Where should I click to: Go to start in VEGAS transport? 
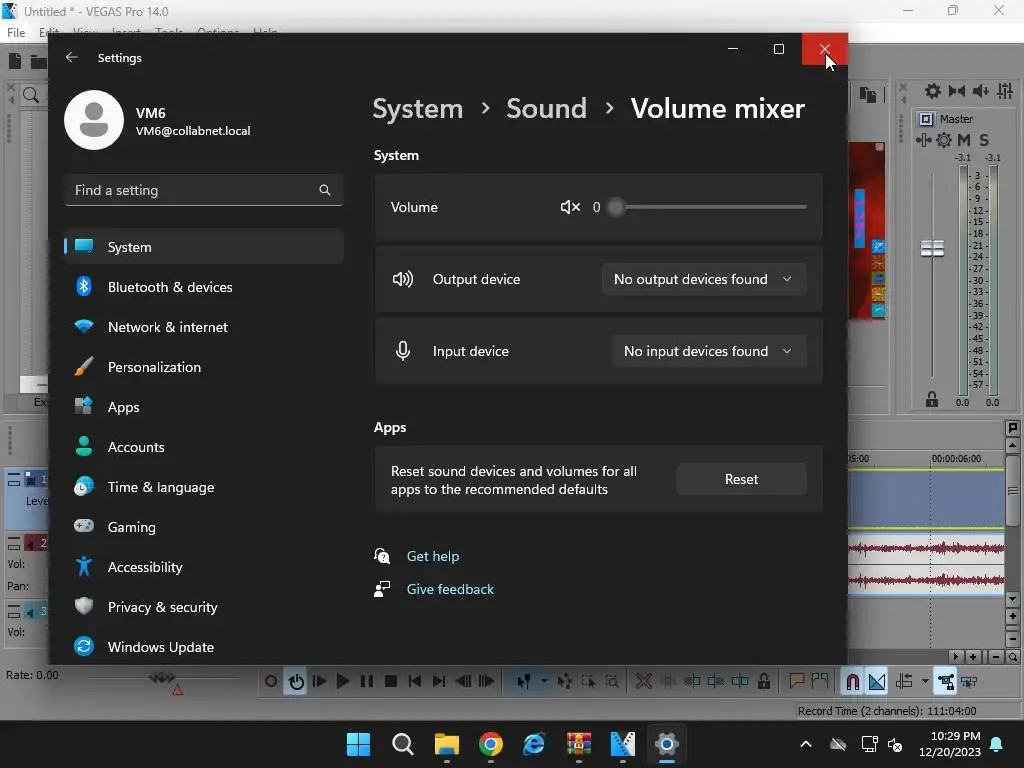(x=415, y=681)
